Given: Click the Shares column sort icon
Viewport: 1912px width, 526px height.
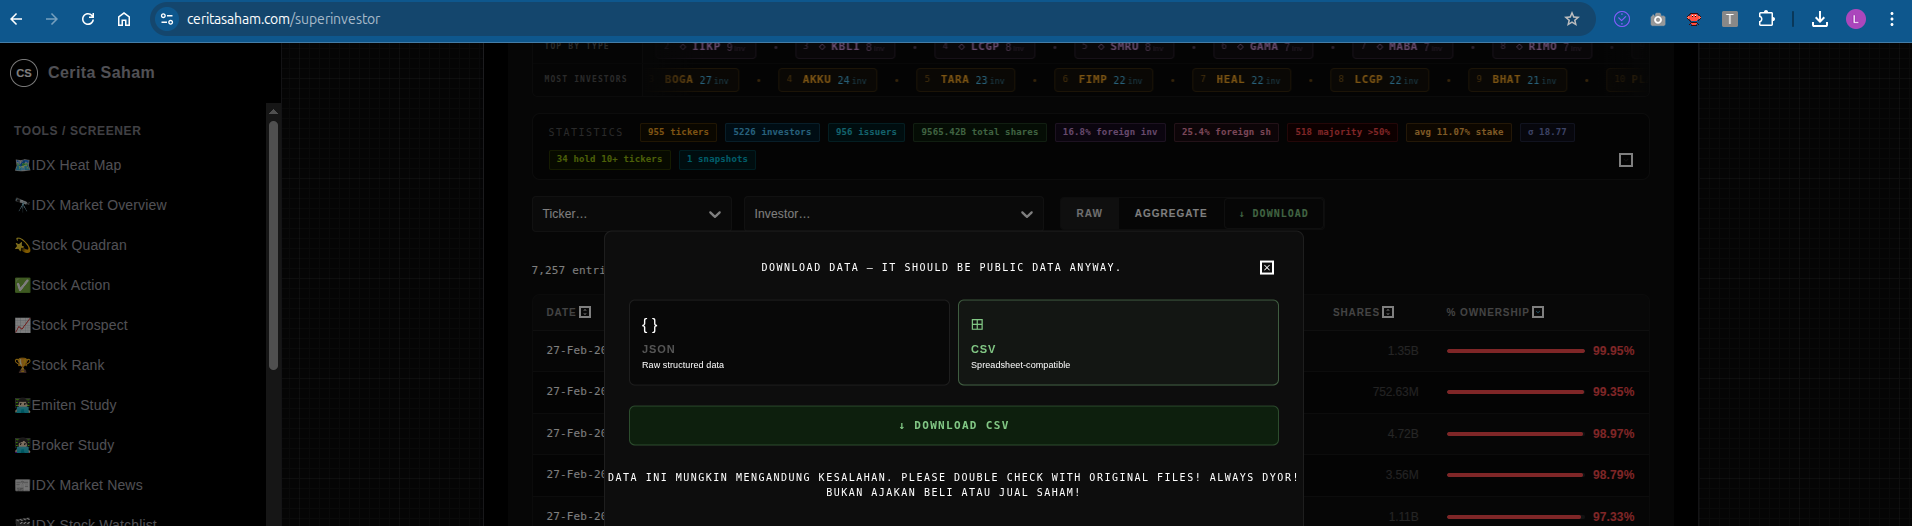Looking at the screenshot, I should click(1388, 312).
